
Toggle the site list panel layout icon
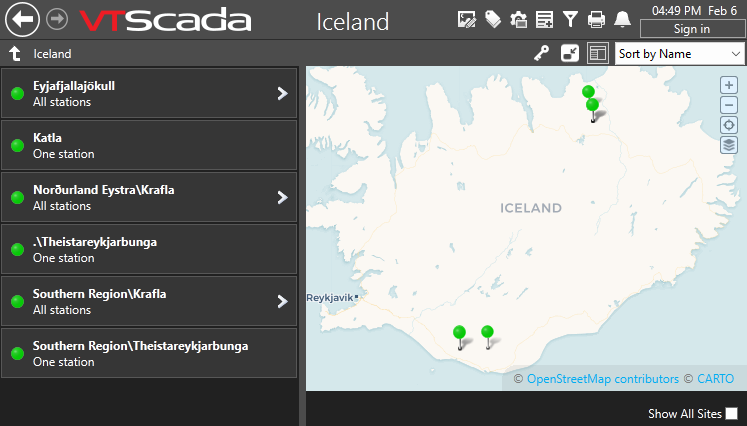tap(597, 53)
